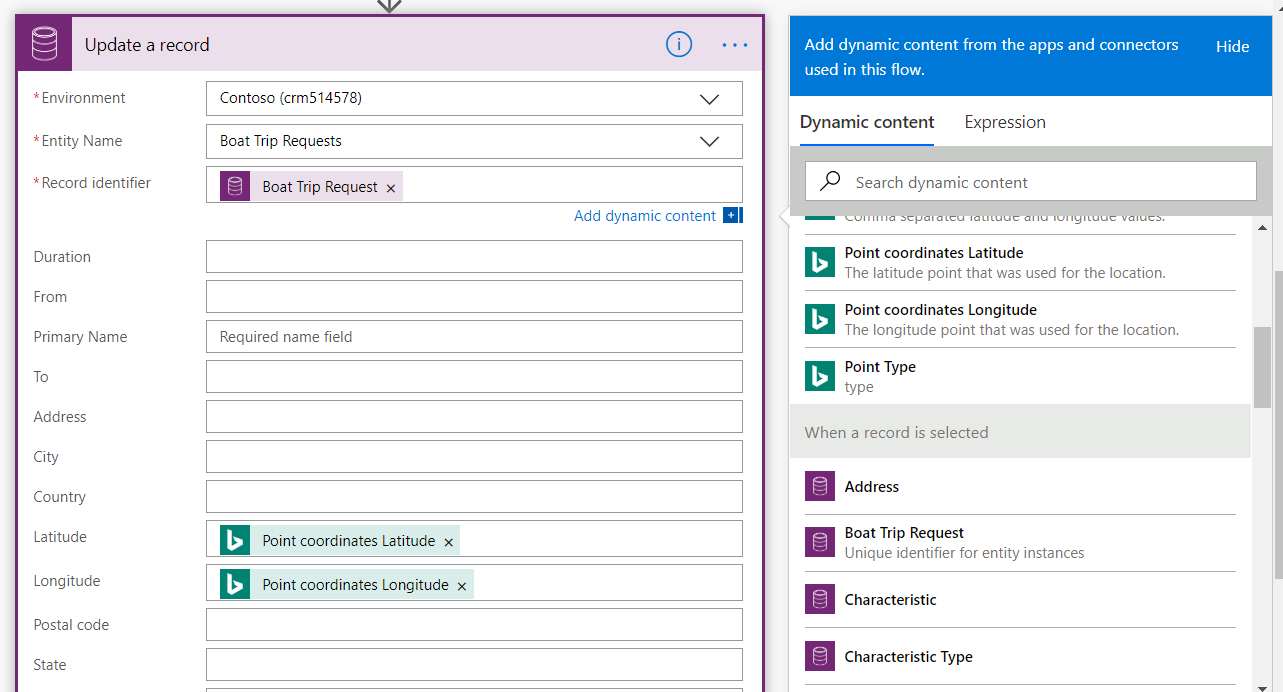Remove the Boat Trip Request token
The height and width of the screenshot is (692, 1283).
(x=391, y=188)
